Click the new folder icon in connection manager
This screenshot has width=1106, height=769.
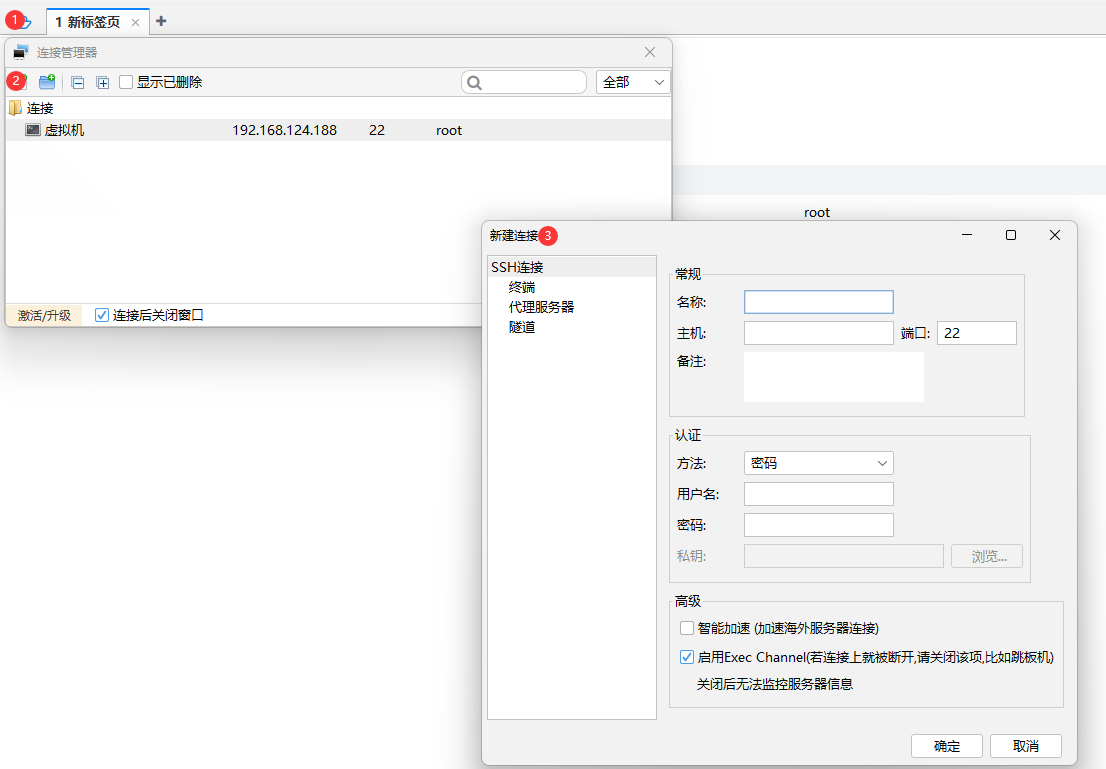click(47, 82)
